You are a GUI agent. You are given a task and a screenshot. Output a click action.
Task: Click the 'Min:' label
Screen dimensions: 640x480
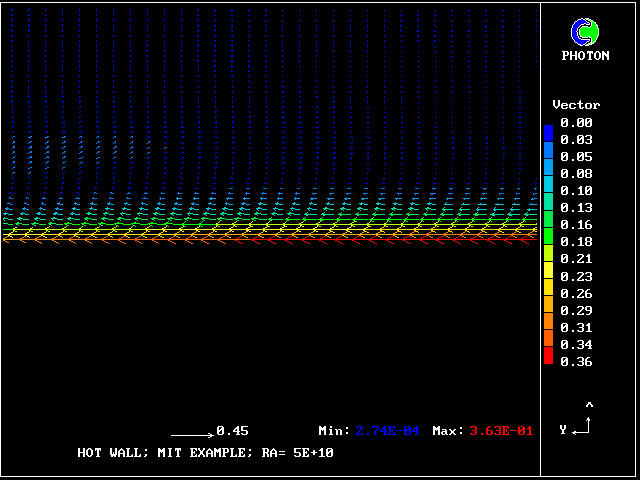334,431
